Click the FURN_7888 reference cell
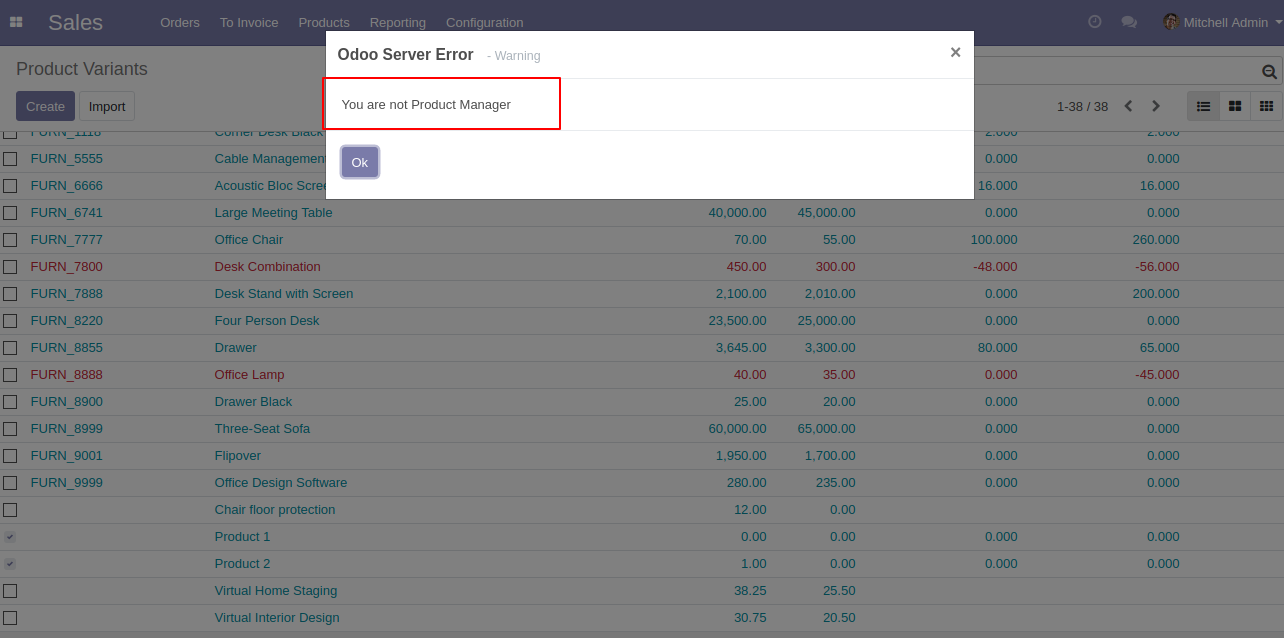The height and width of the screenshot is (638, 1284). tap(66, 293)
